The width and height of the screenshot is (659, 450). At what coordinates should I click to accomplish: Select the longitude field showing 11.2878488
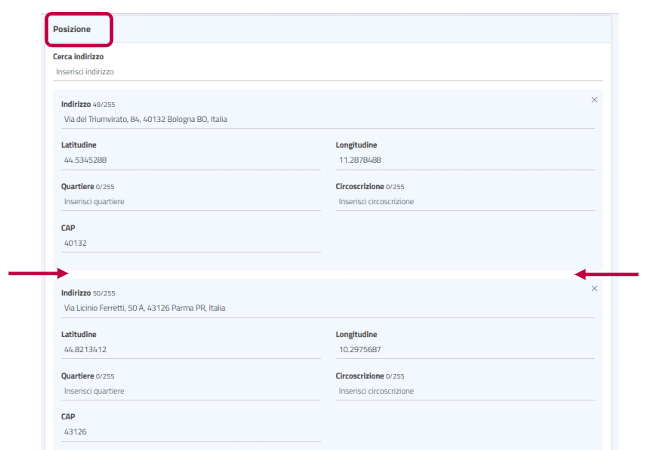tap(464, 160)
